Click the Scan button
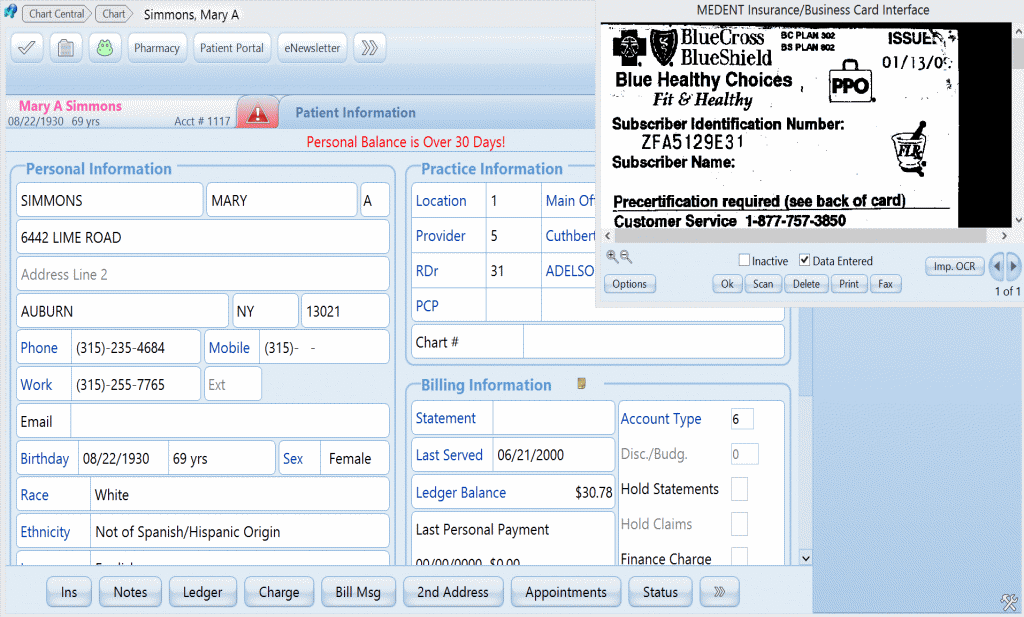This screenshot has height=617, width=1024. 763,284
